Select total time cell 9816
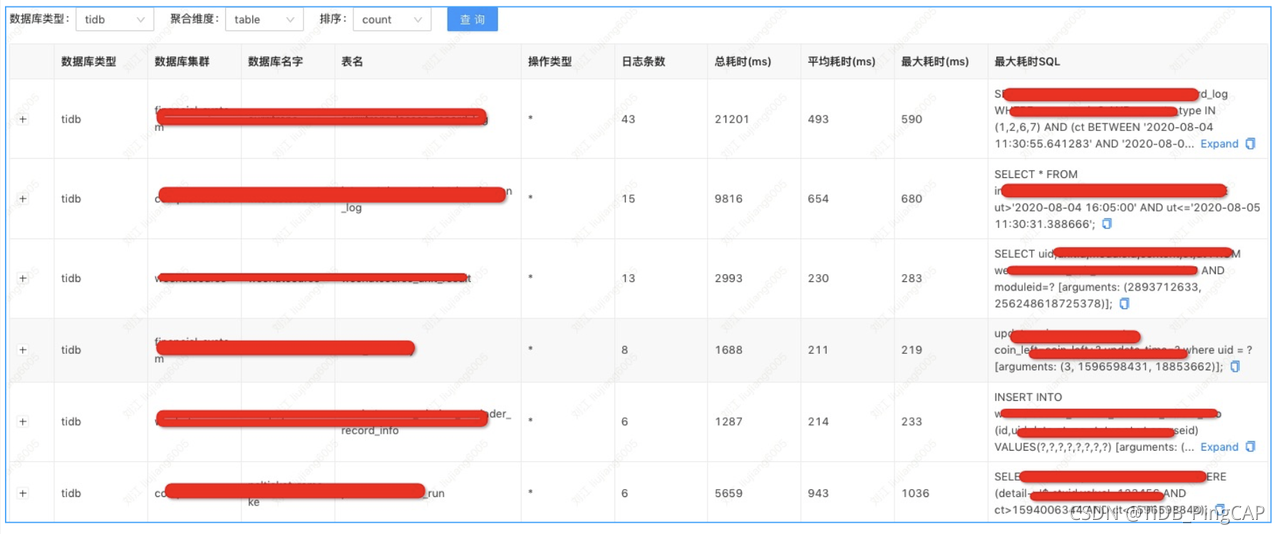Image resolution: width=1280 pixels, height=534 pixels. [x=728, y=199]
